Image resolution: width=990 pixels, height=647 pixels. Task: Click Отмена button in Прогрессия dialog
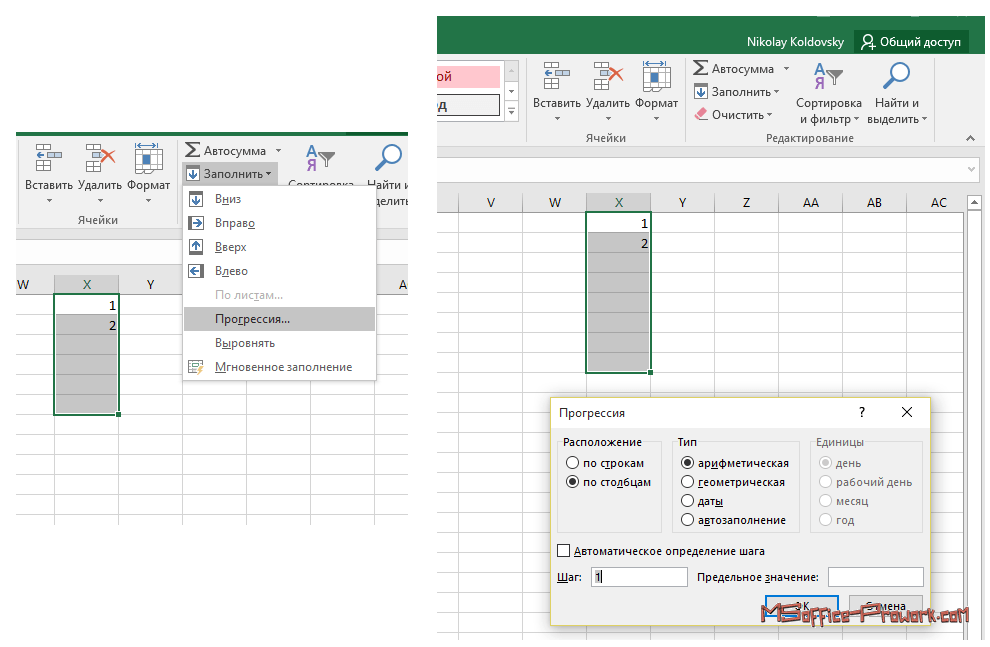(x=885, y=605)
